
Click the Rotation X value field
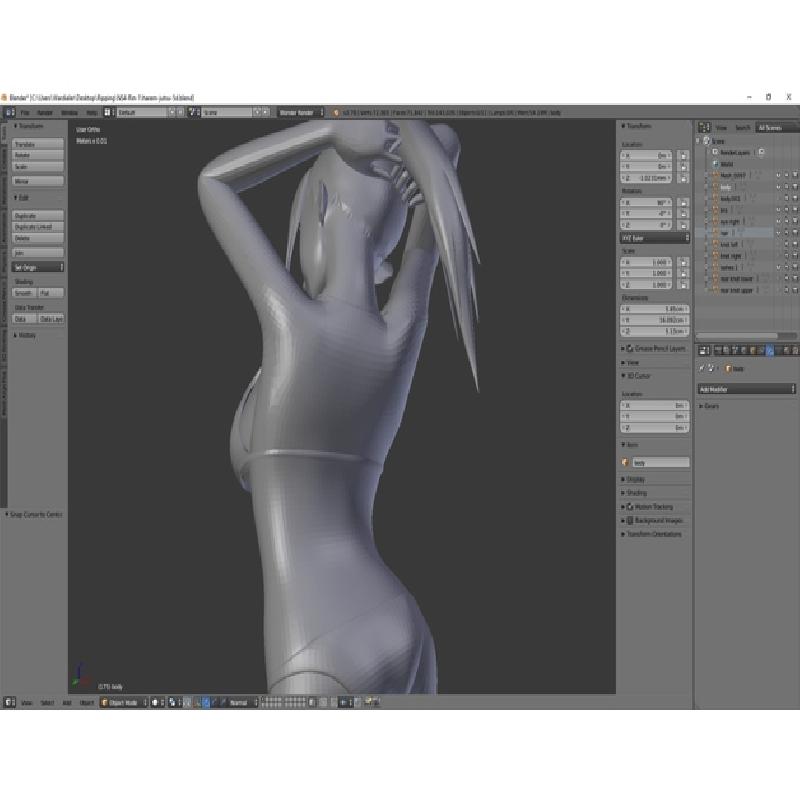pos(646,203)
